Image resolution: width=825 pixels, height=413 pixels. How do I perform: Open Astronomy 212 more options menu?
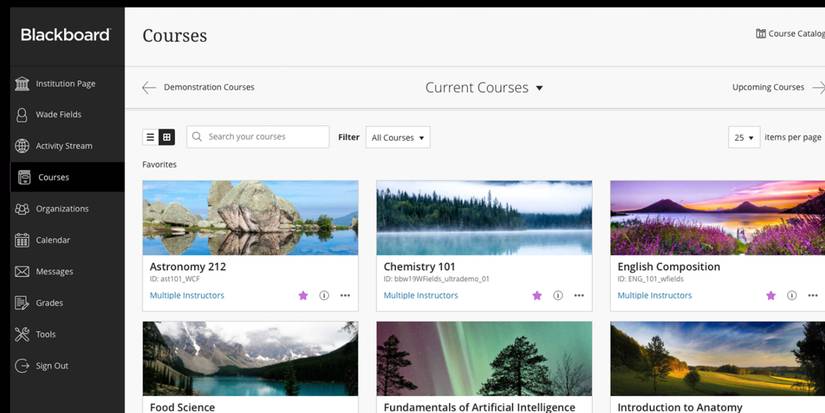coord(345,296)
